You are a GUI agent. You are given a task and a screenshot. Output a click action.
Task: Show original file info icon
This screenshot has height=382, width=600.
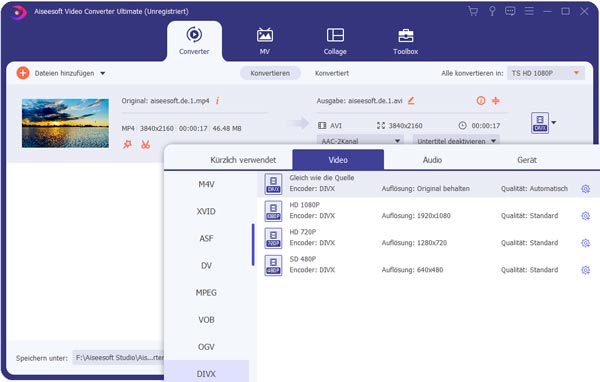[x=217, y=101]
